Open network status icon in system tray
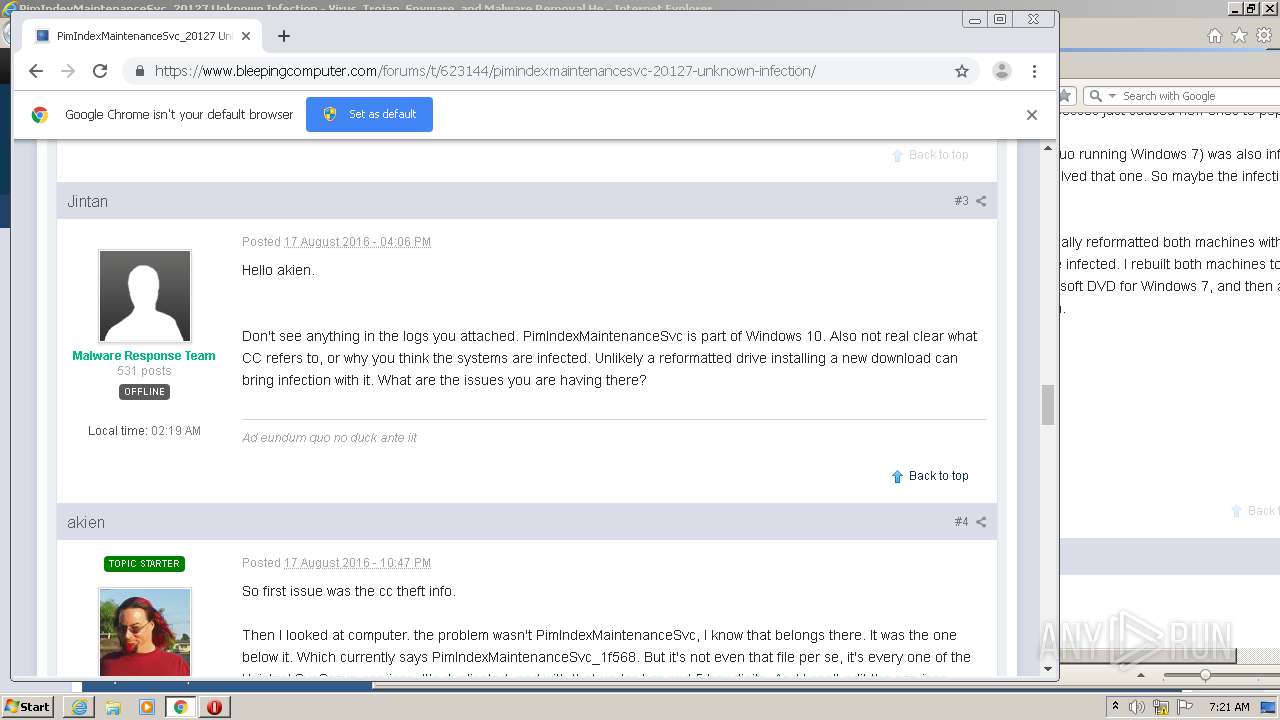The width and height of the screenshot is (1280, 720). (1161, 707)
